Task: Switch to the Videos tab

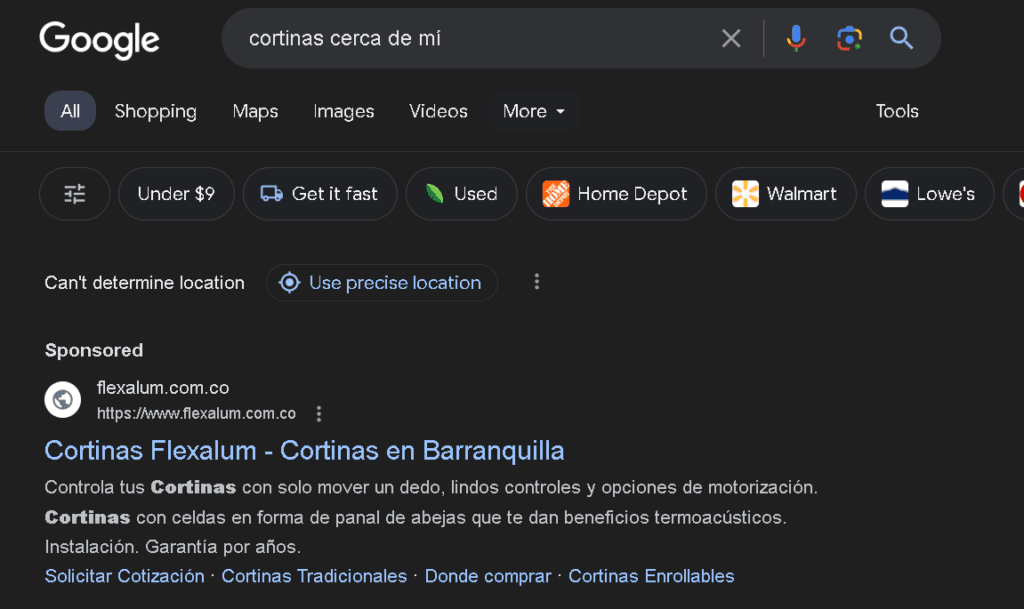Action: click(438, 111)
